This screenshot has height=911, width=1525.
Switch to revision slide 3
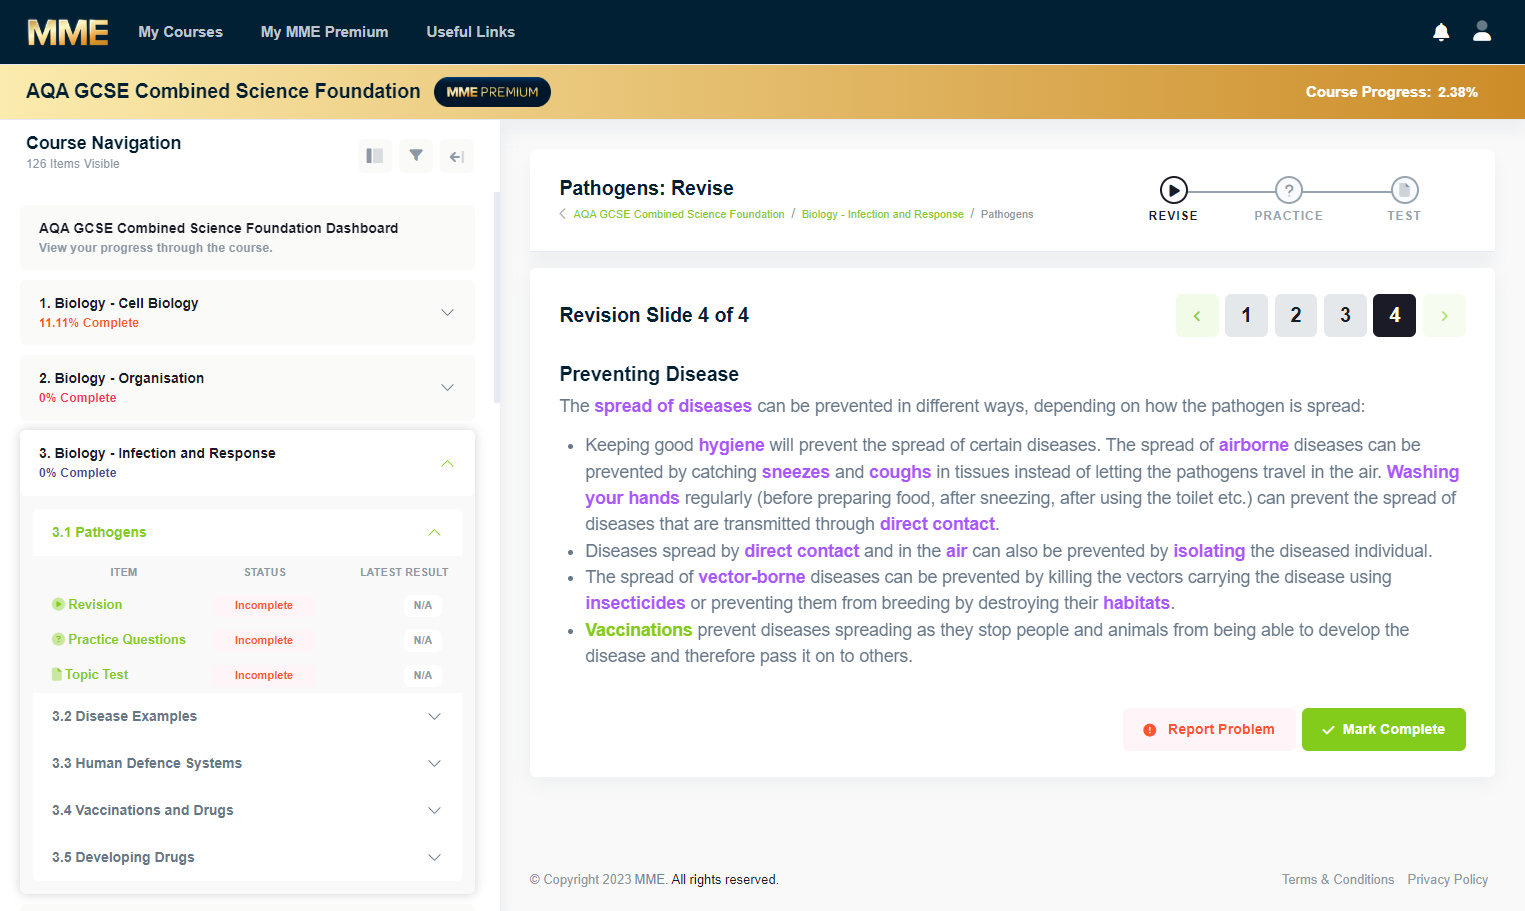pos(1345,316)
